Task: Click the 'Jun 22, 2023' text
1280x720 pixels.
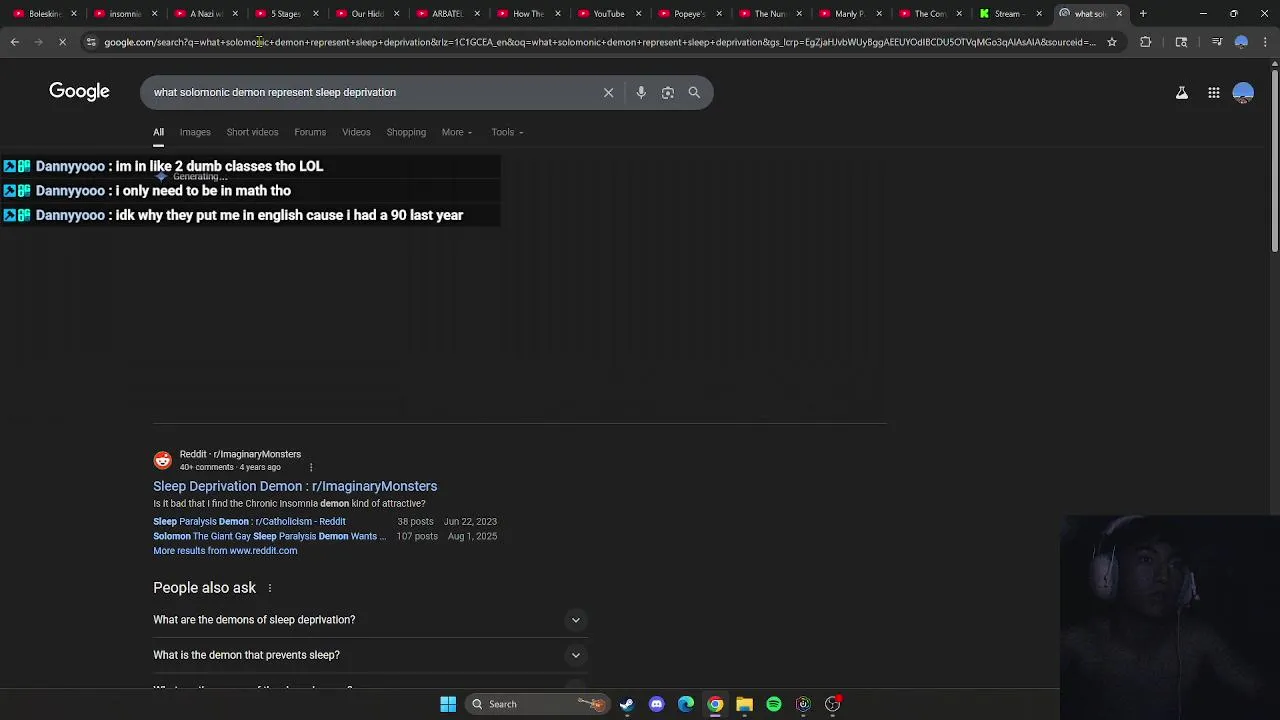Action: click(x=470, y=521)
